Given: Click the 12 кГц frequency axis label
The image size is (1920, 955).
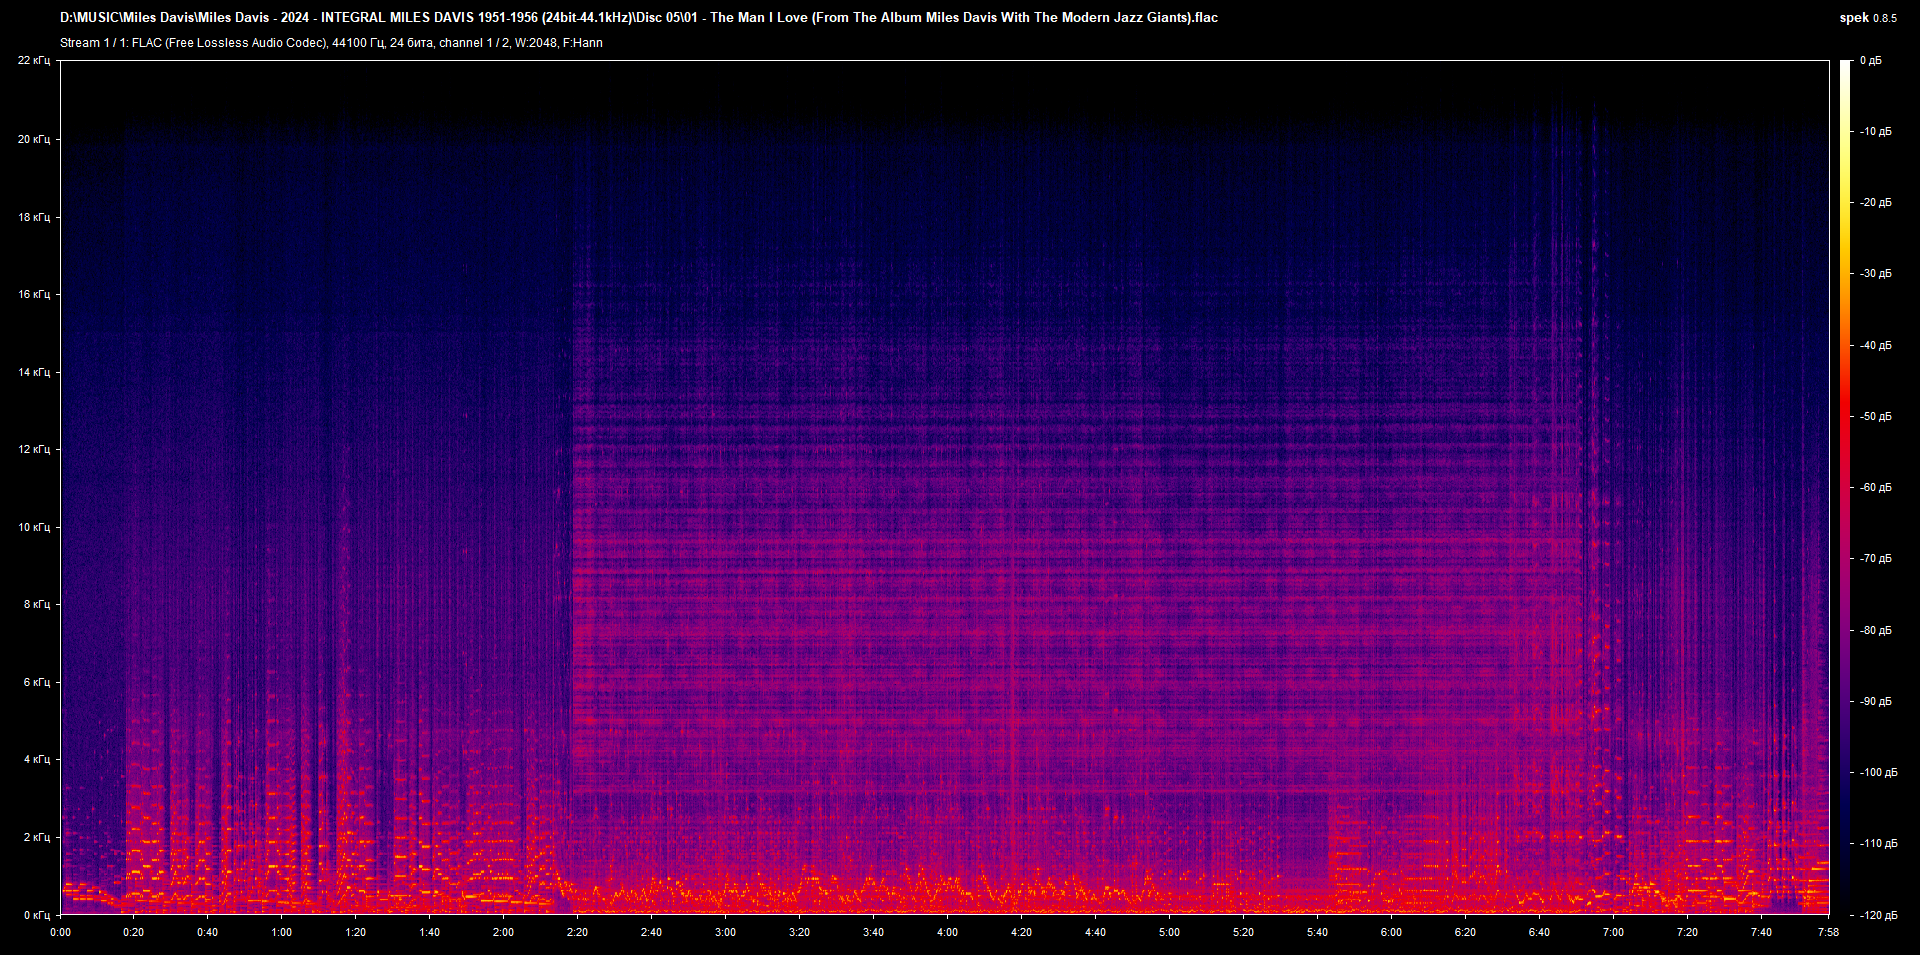Looking at the screenshot, I should pos(34,449).
